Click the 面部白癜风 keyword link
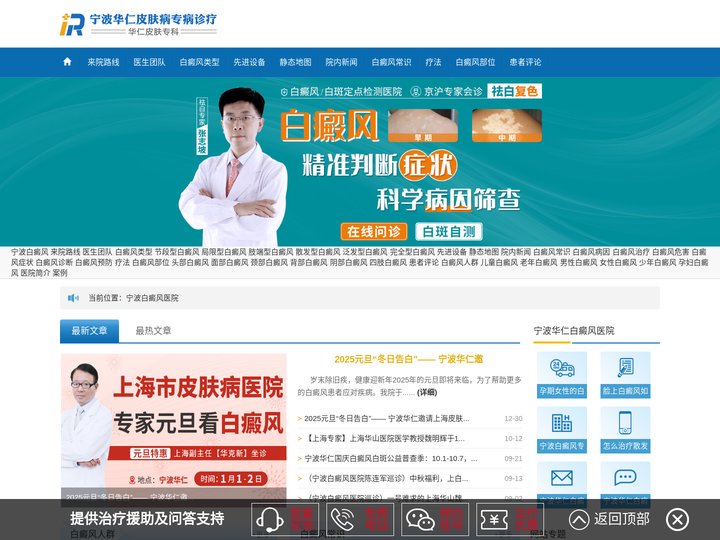Viewport: 720px width, 540px height. (230, 262)
